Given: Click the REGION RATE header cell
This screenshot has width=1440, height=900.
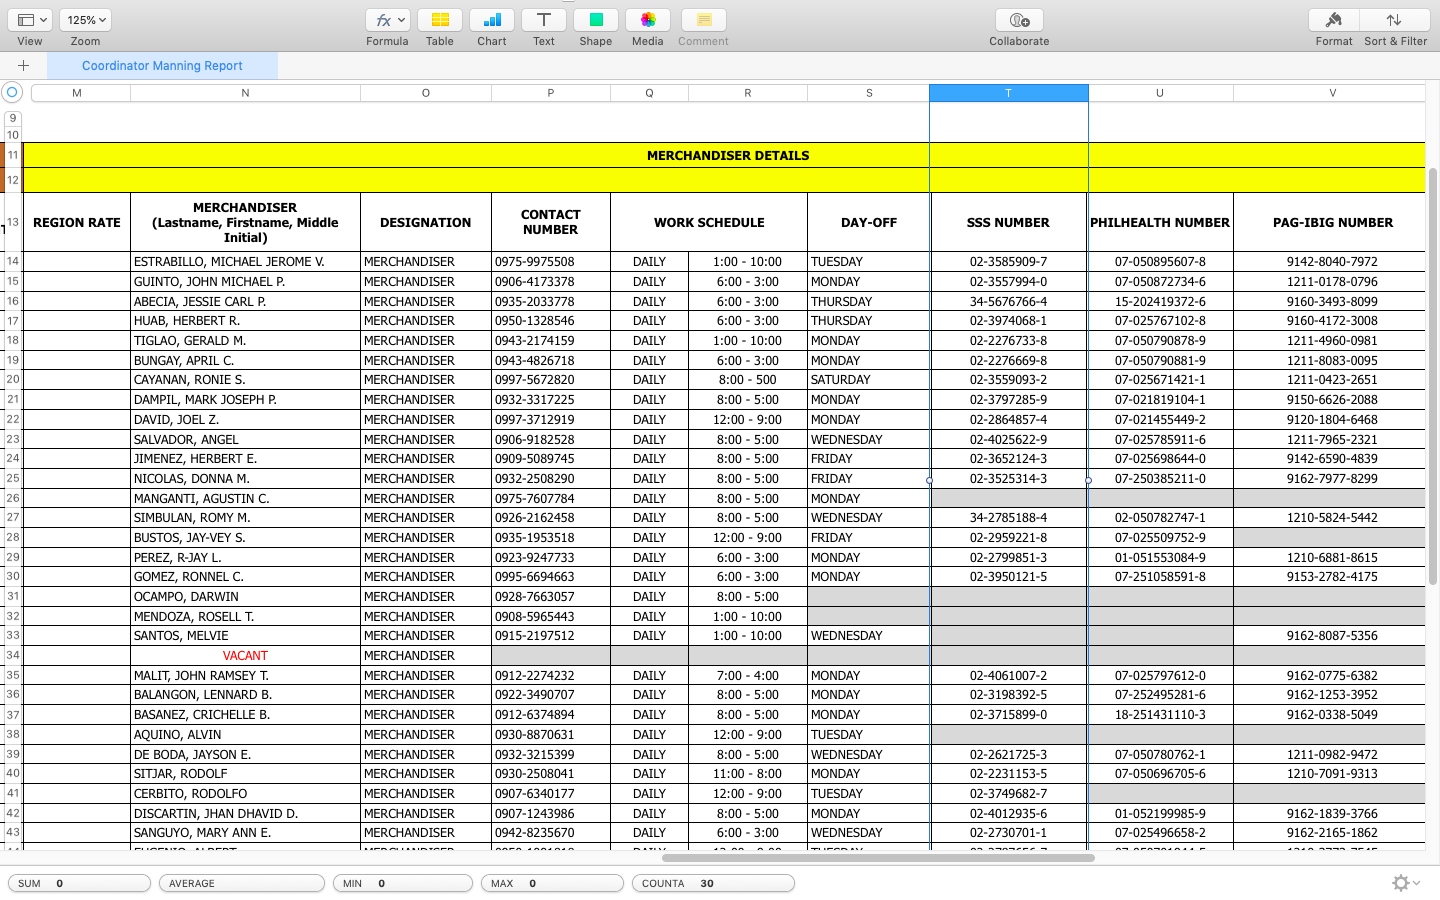Looking at the screenshot, I should (x=77, y=223).
